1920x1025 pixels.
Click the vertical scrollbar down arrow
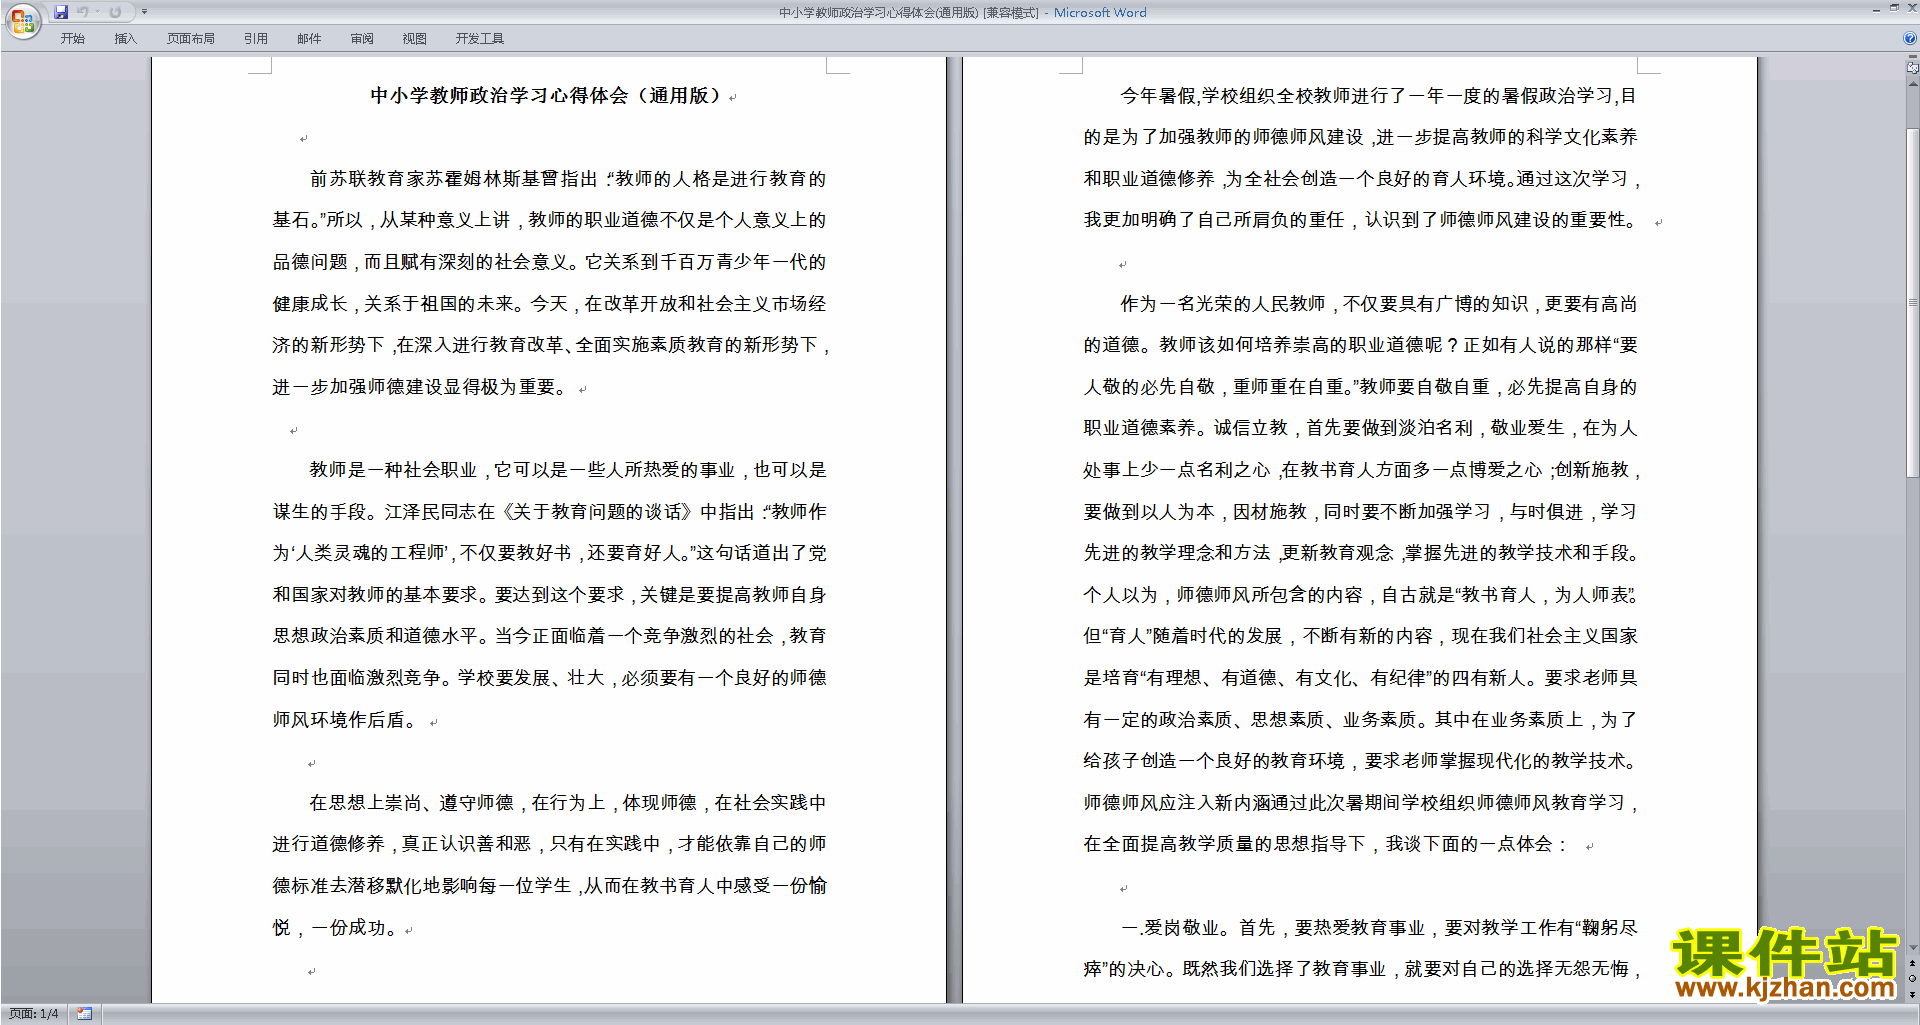point(1912,948)
